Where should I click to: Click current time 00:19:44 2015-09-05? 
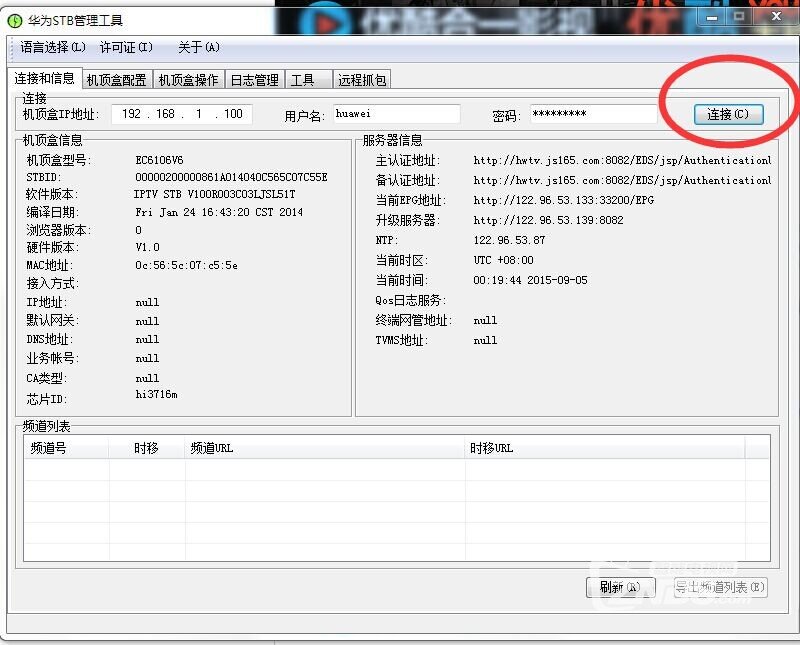click(530, 280)
